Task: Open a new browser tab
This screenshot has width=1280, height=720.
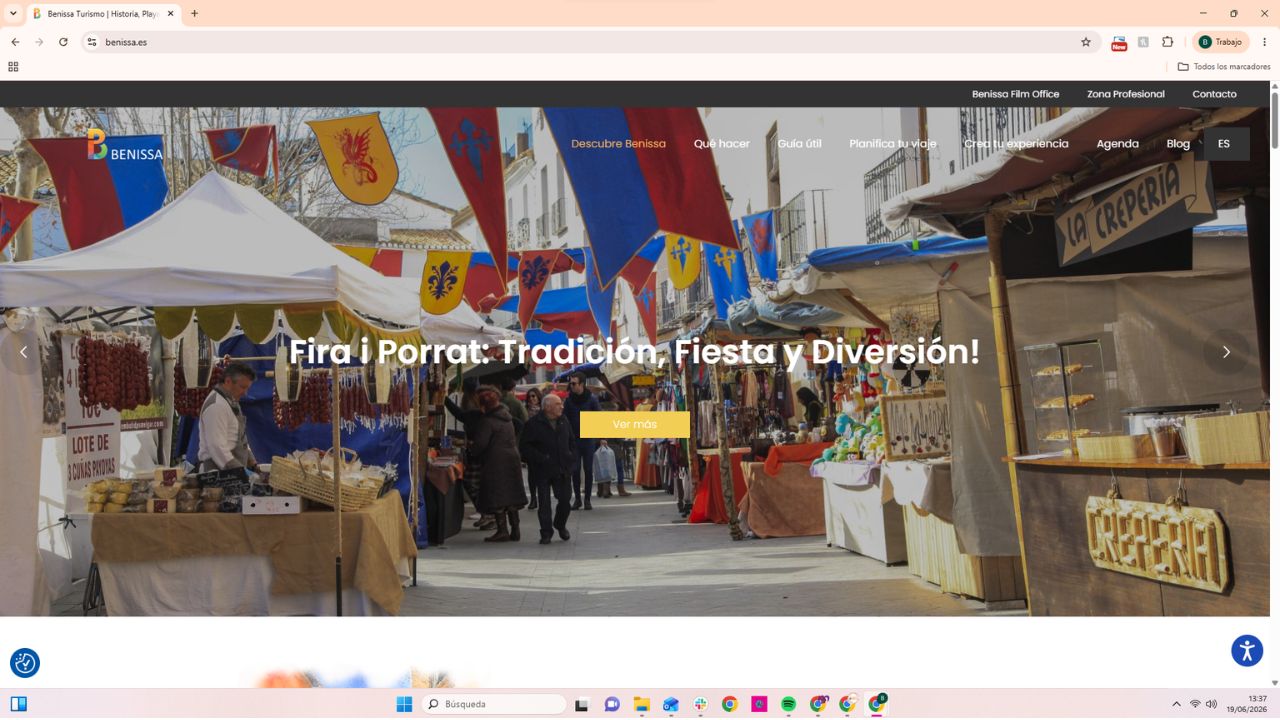Action: click(x=194, y=14)
